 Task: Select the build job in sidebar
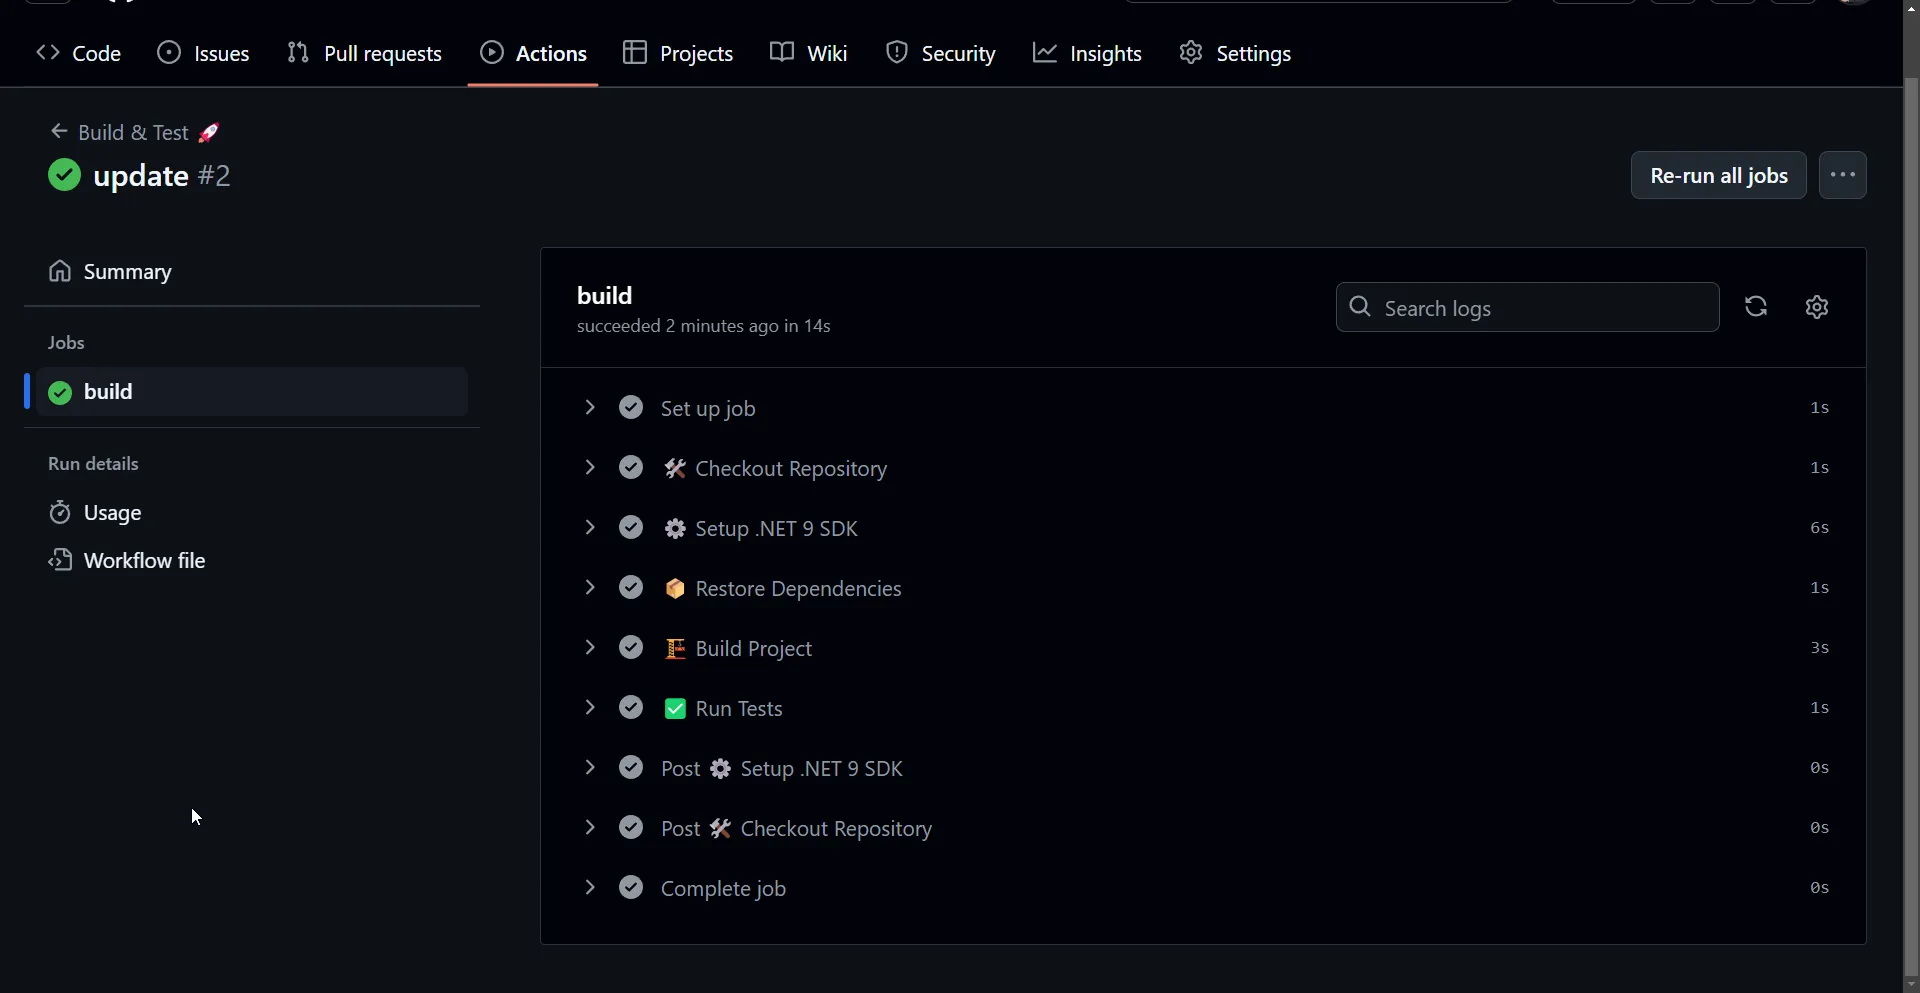coord(250,392)
